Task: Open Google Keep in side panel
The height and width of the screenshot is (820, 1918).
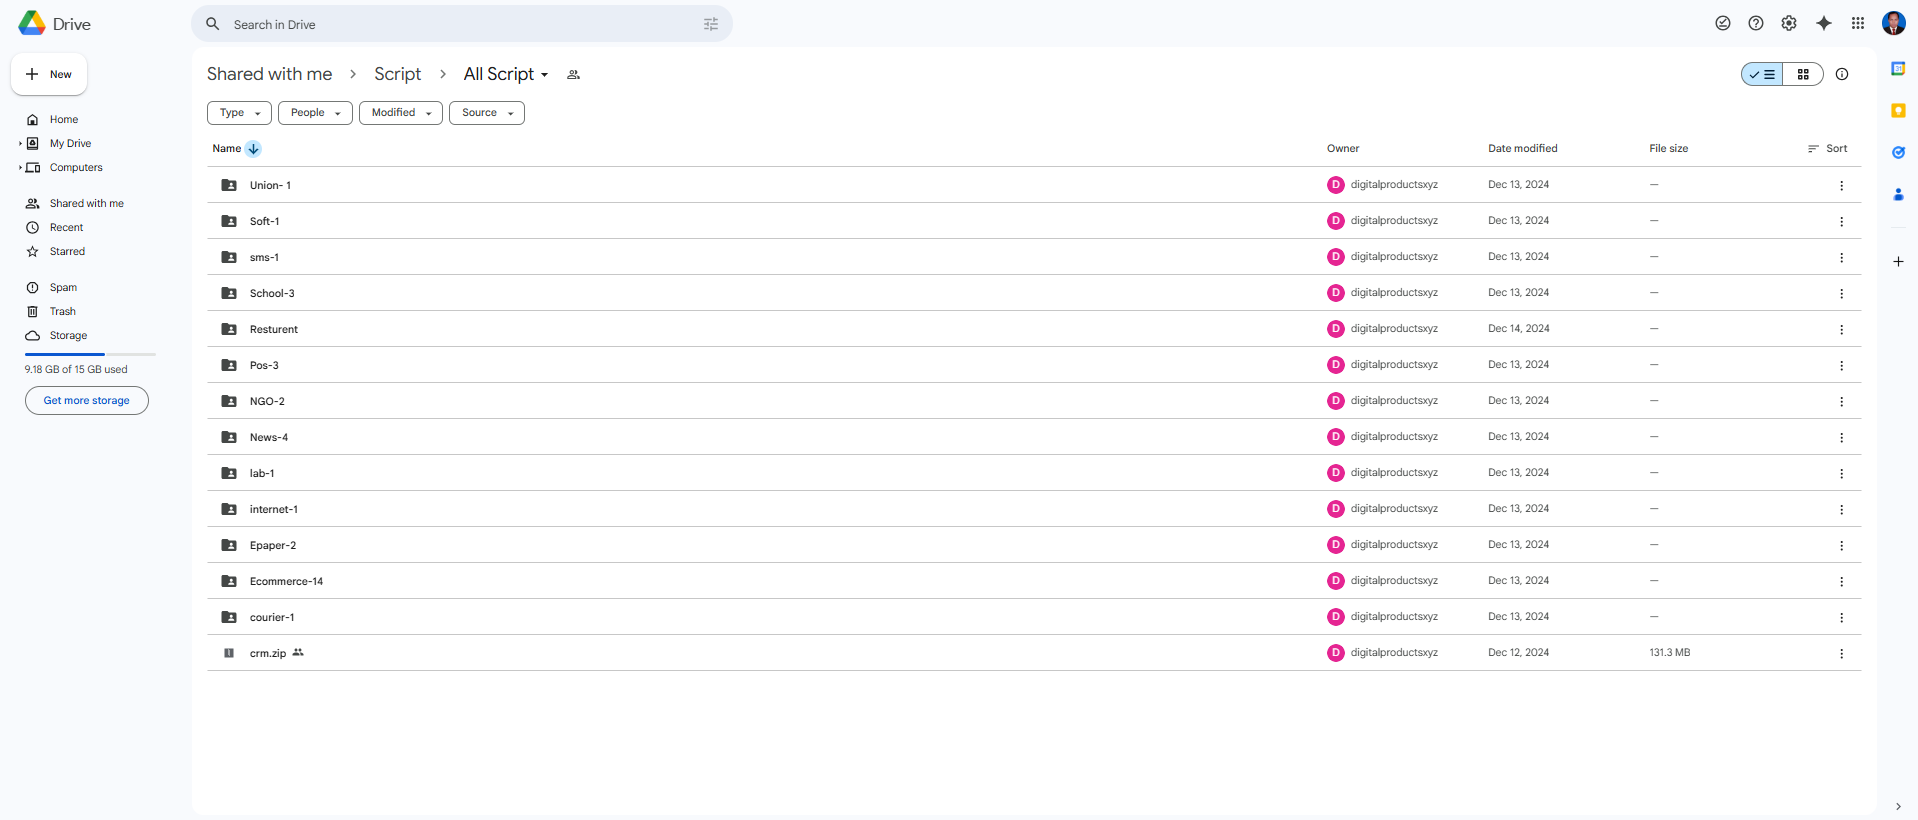Action: click(1897, 111)
